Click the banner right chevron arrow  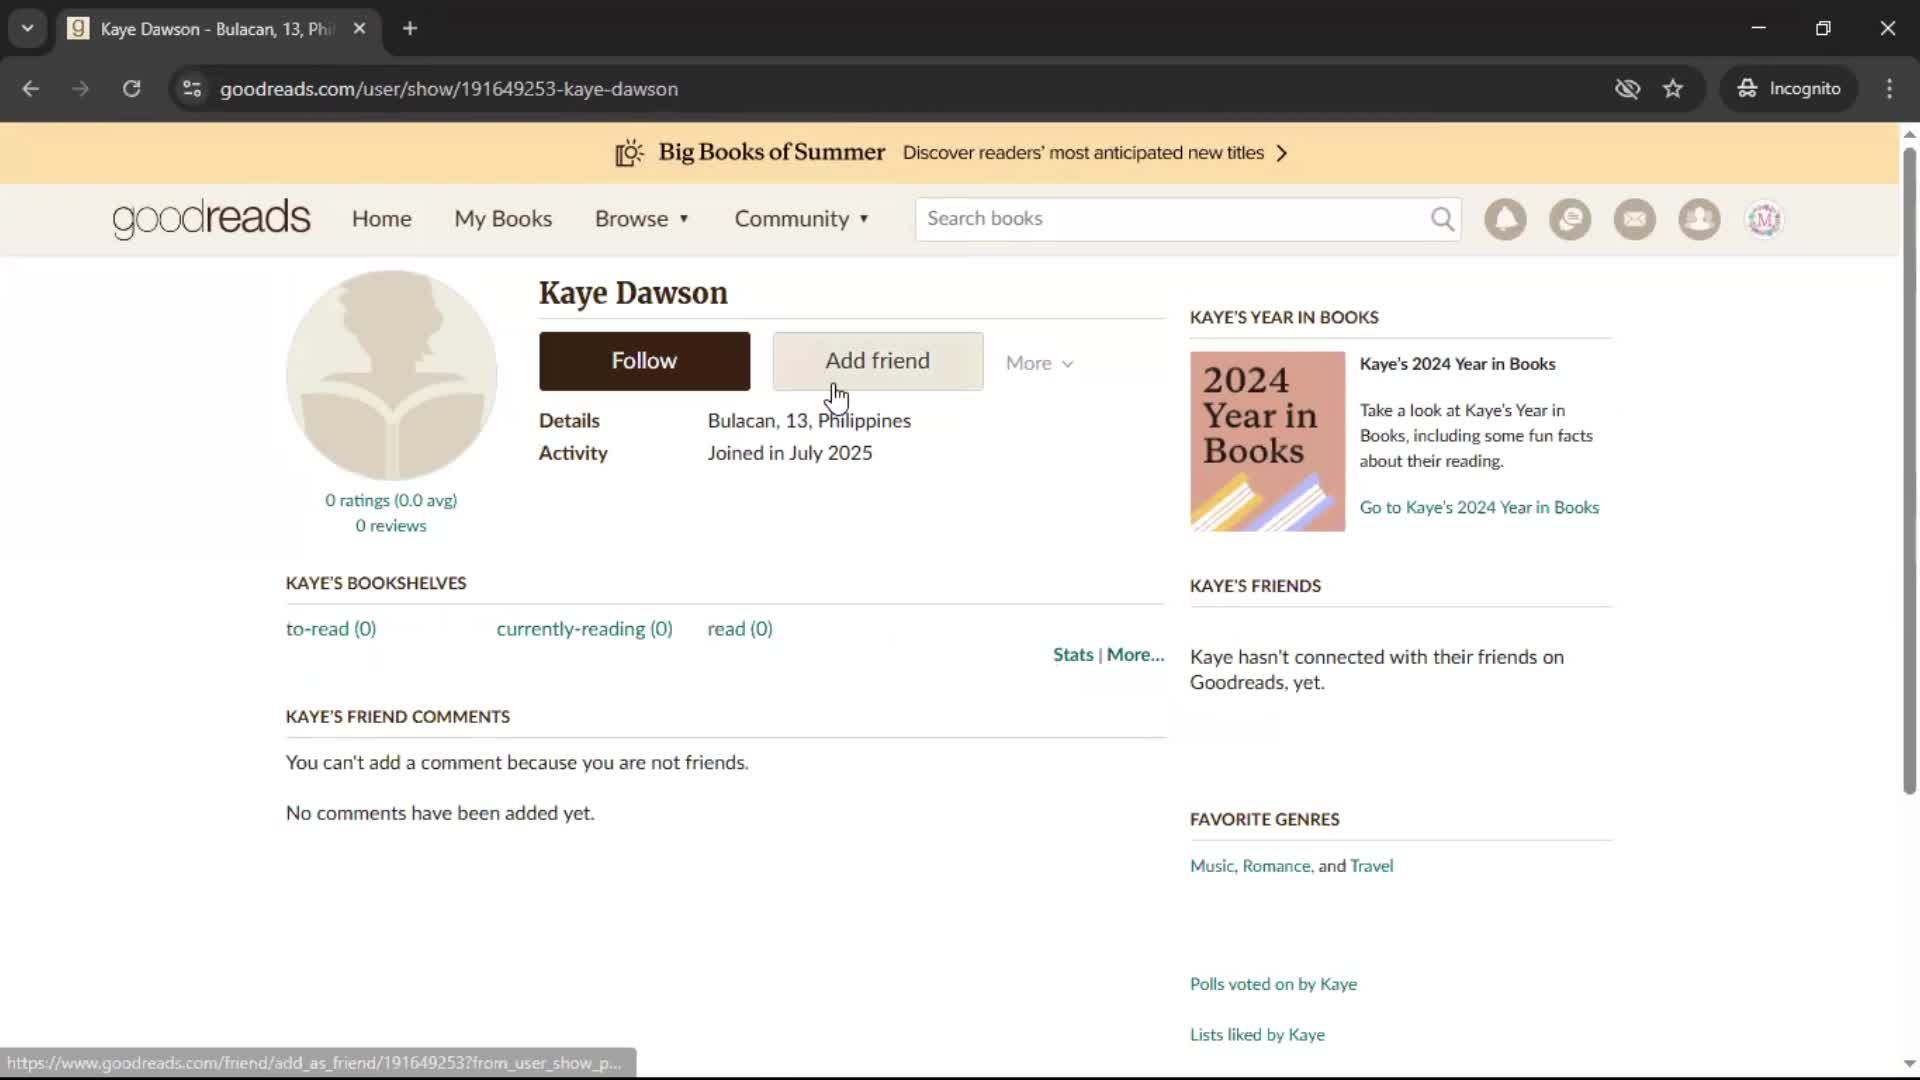click(1282, 153)
